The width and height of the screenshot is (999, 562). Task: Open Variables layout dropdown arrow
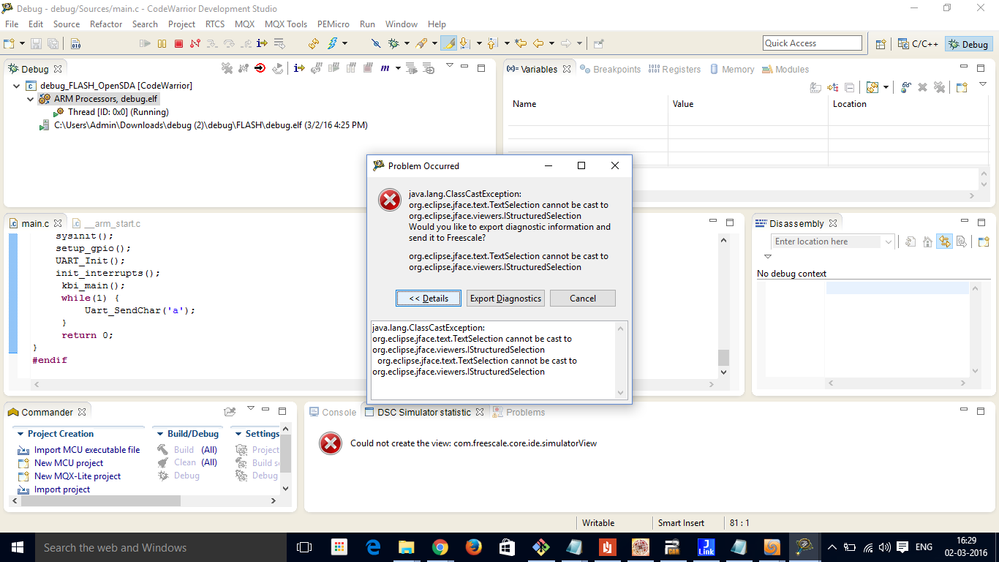pos(886,87)
